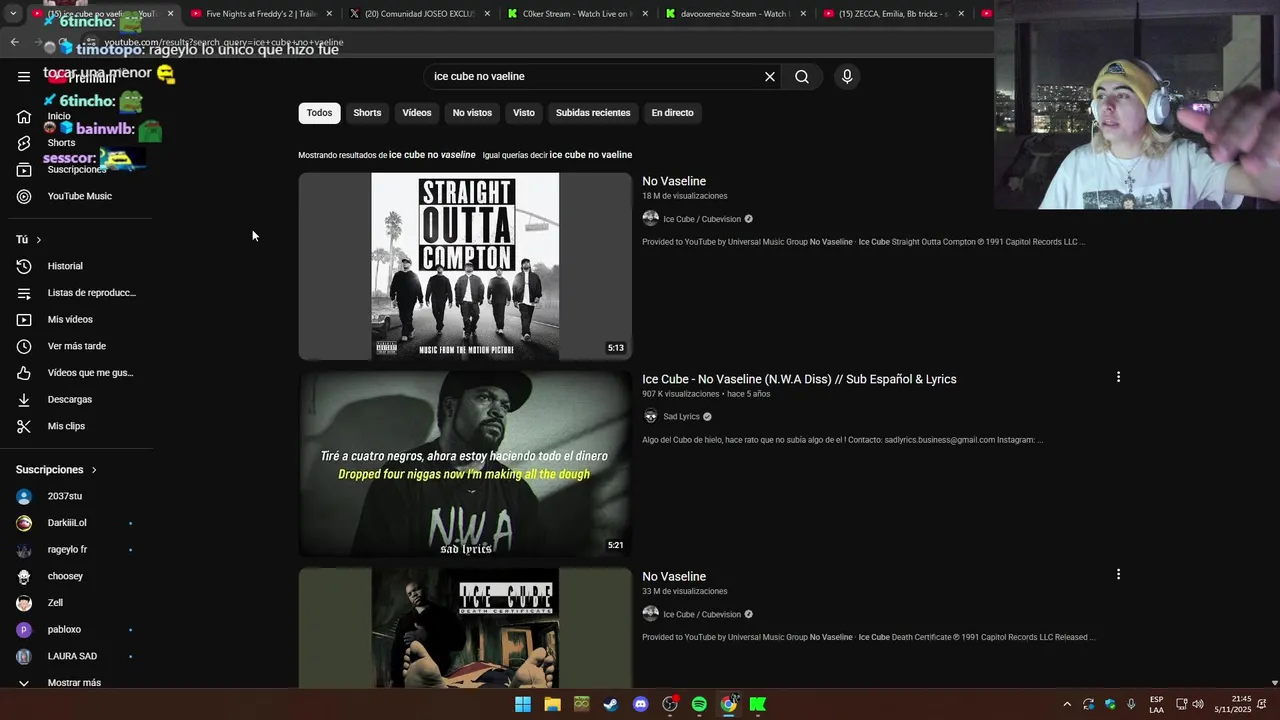The width and height of the screenshot is (1280, 720).
Task: Open OBS Studio from the taskbar
Action: [670, 704]
